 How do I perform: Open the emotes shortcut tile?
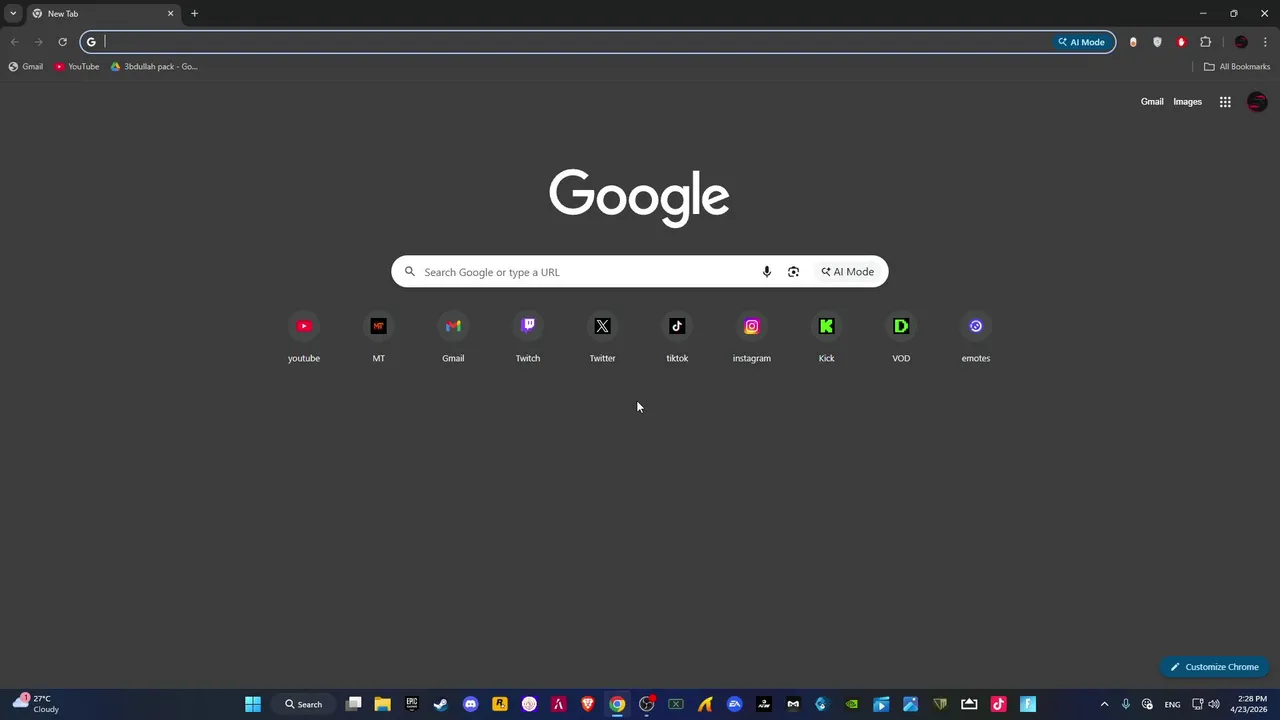pyautogui.click(x=976, y=338)
